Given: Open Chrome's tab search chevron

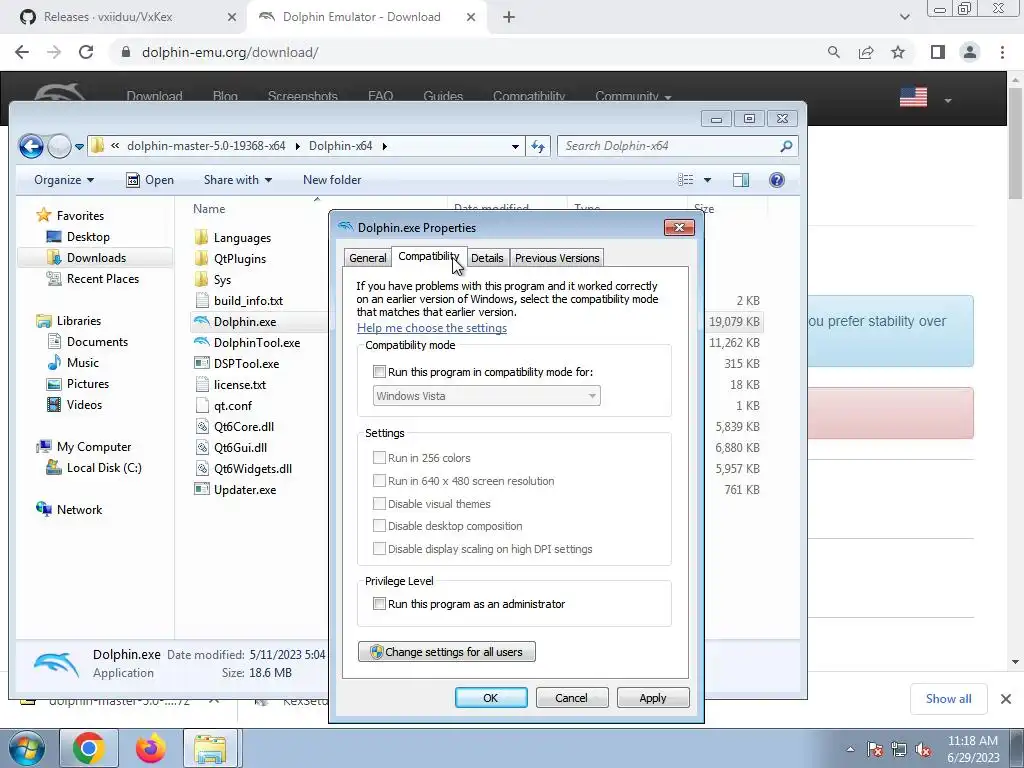Looking at the screenshot, I should click(904, 17).
